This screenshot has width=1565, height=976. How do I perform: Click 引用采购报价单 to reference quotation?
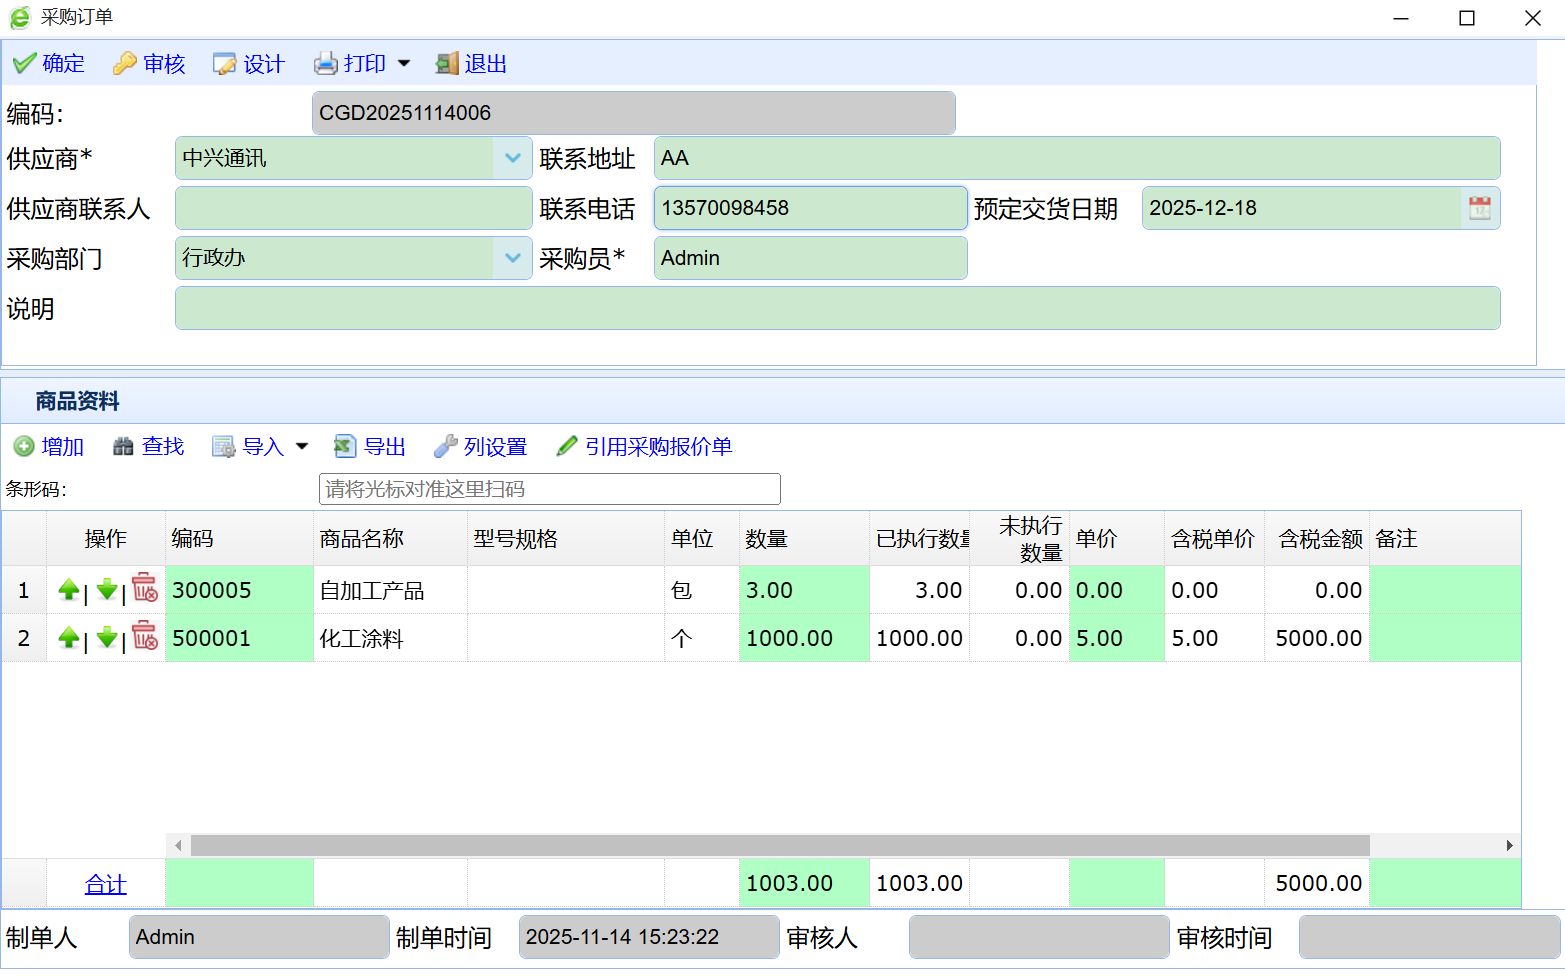(x=645, y=447)
